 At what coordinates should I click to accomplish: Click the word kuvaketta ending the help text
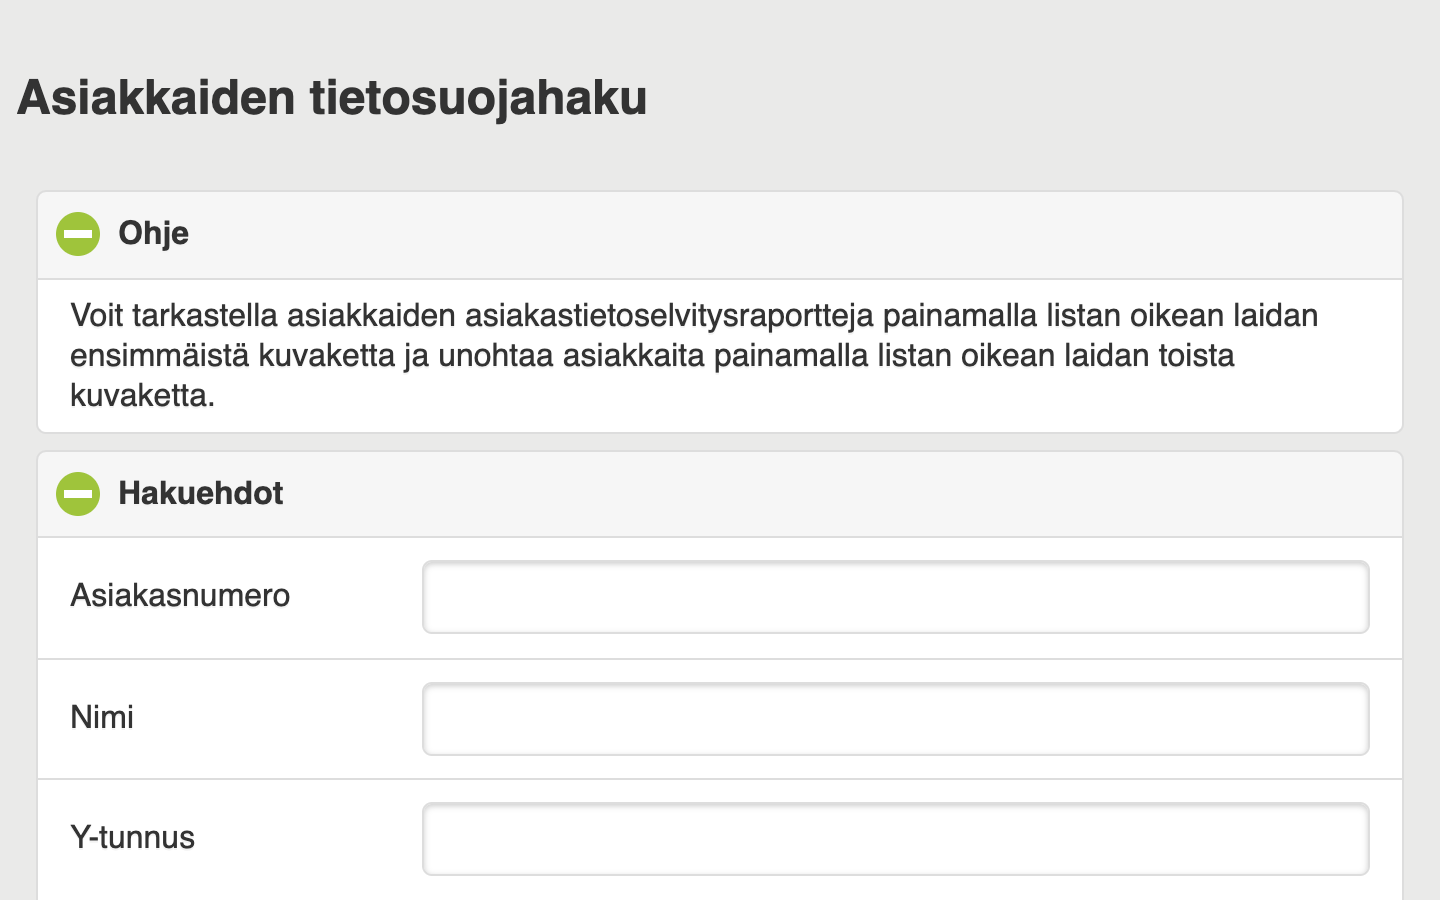click(x=141, y=396)
